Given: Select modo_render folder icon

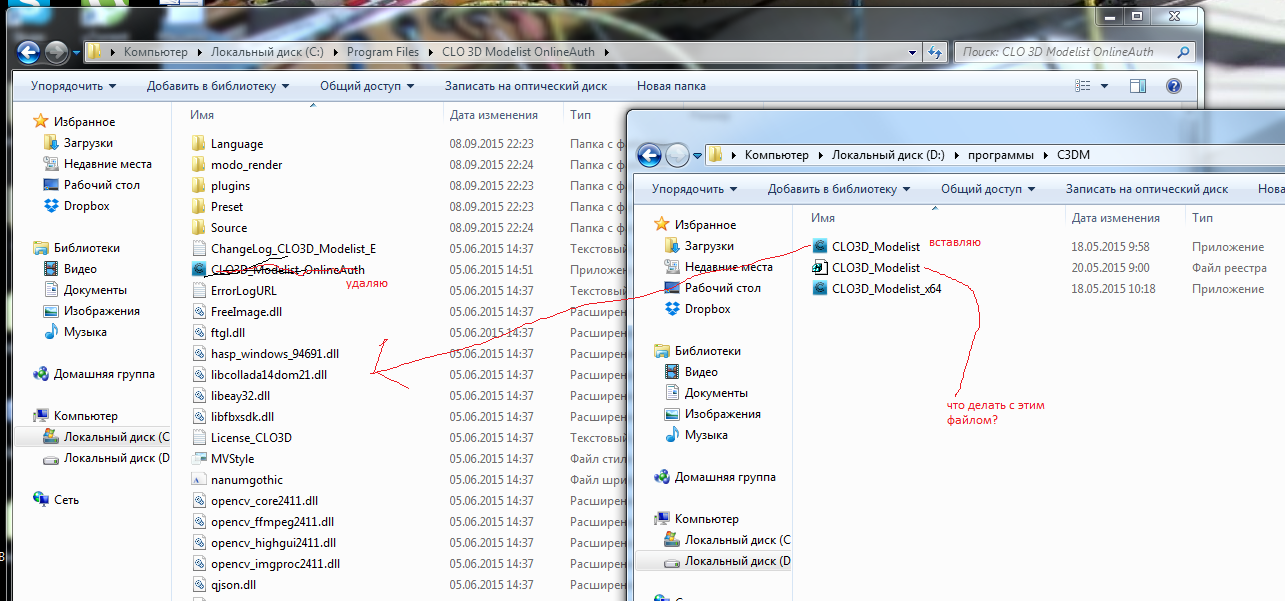Looking at the screenshot, I should point(198,165).
